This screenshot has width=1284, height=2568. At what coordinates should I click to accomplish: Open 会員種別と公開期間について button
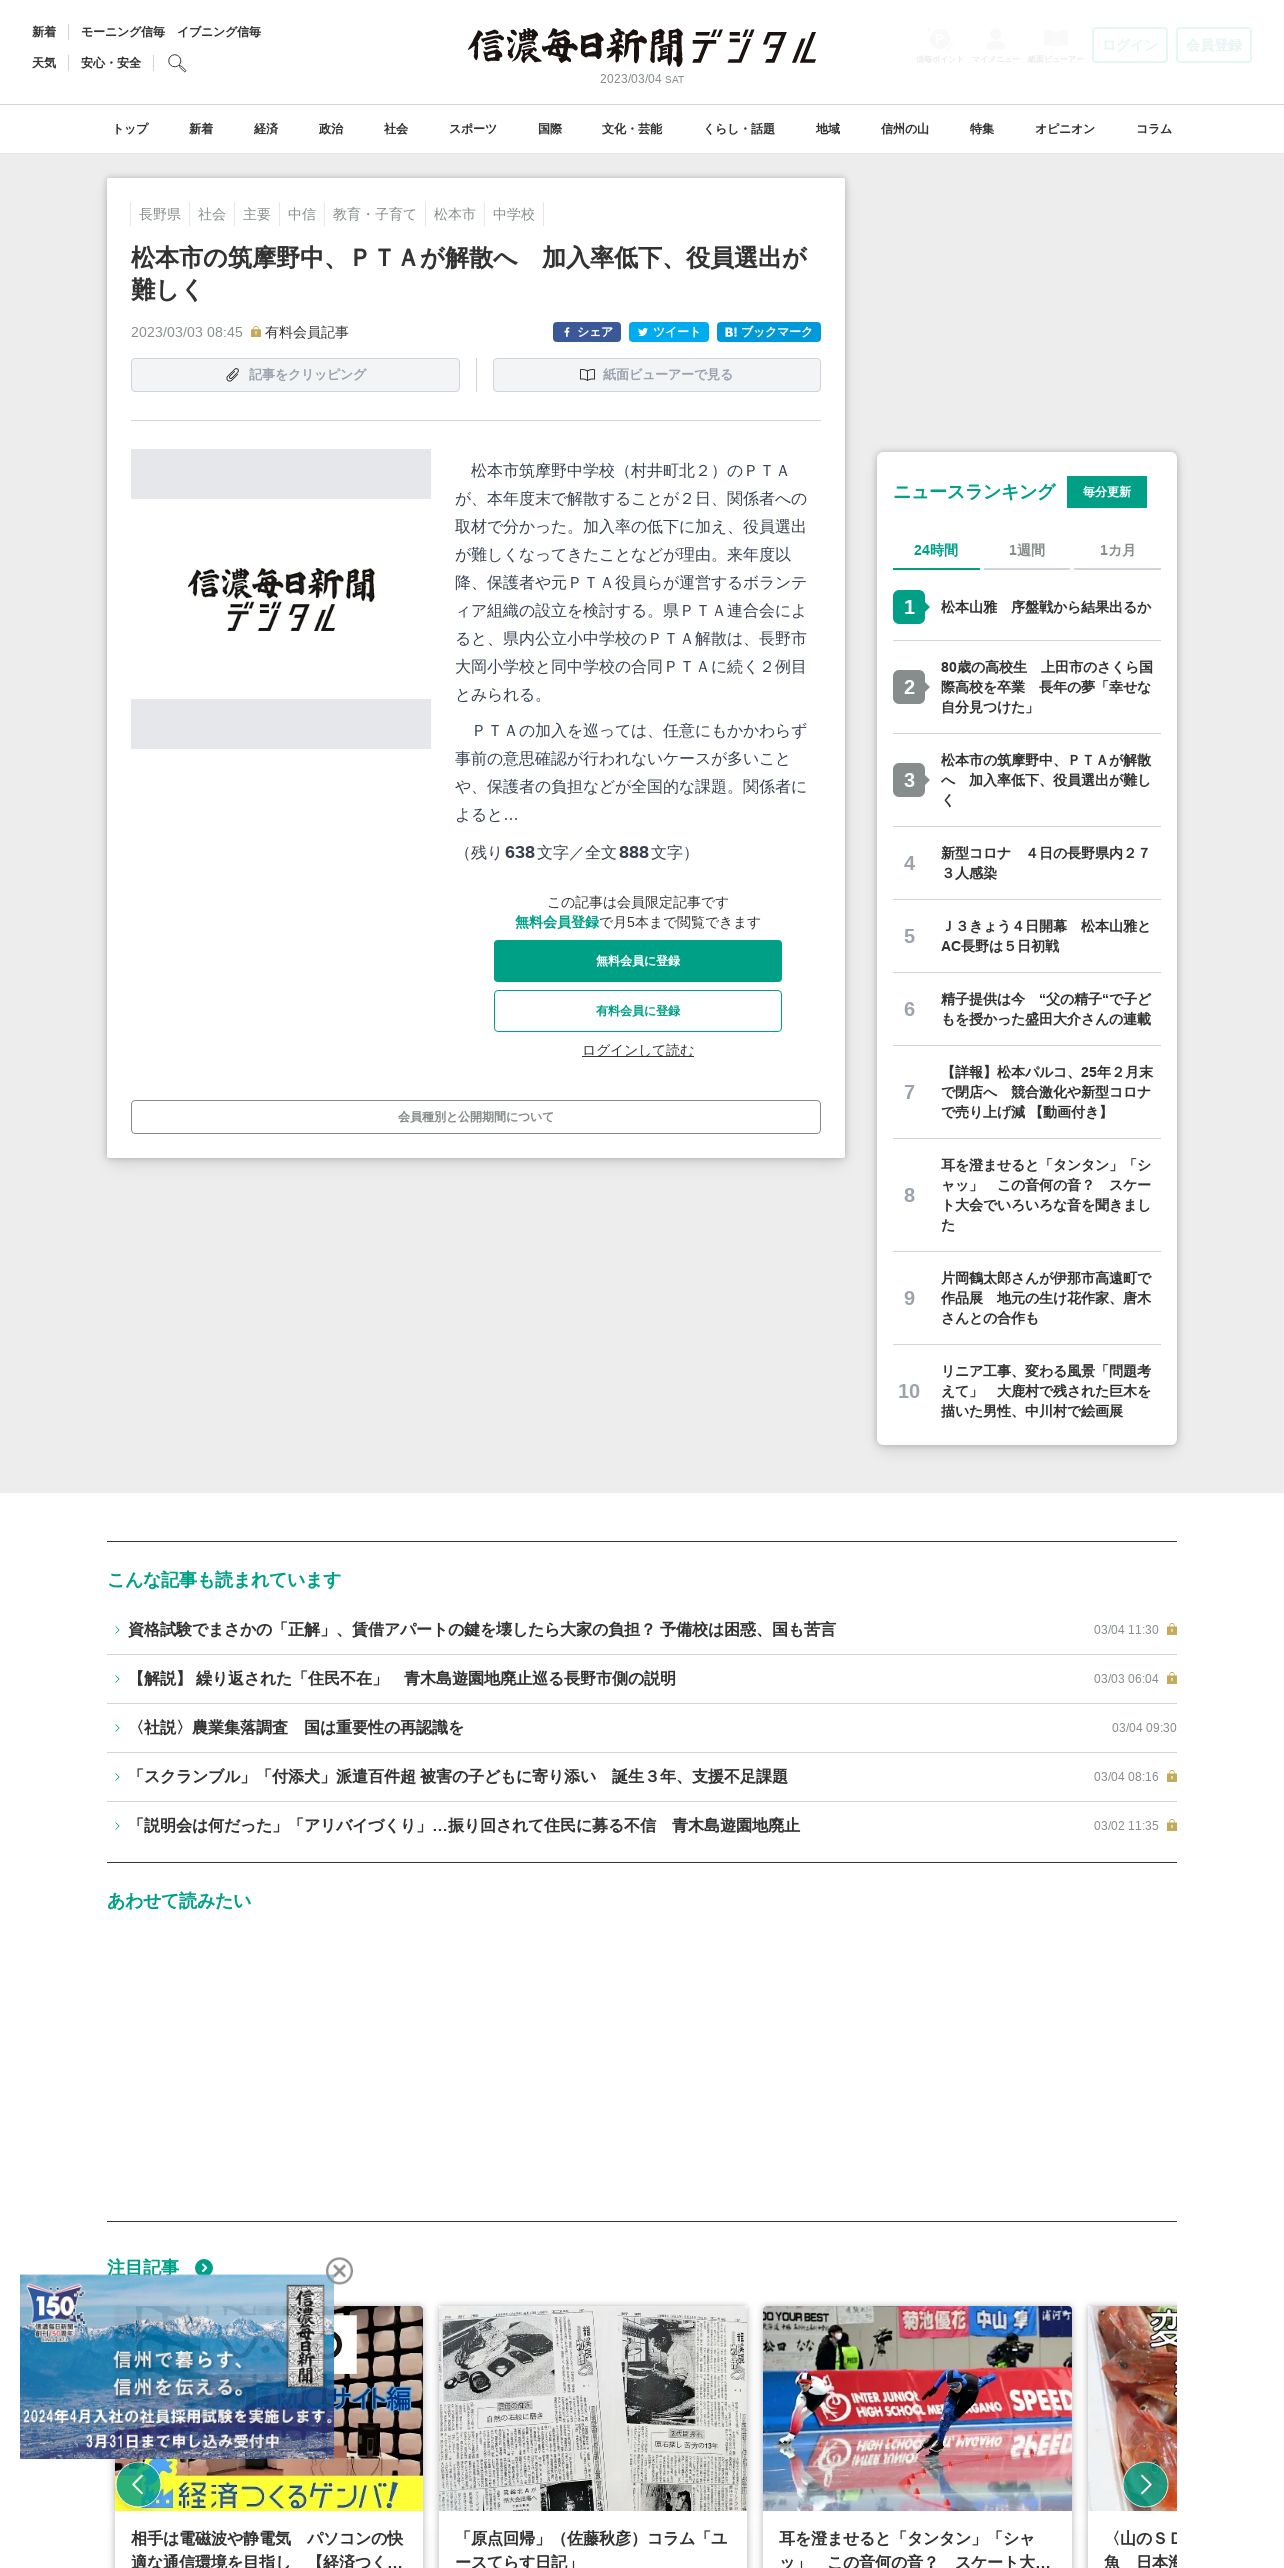coord(476,1117)
